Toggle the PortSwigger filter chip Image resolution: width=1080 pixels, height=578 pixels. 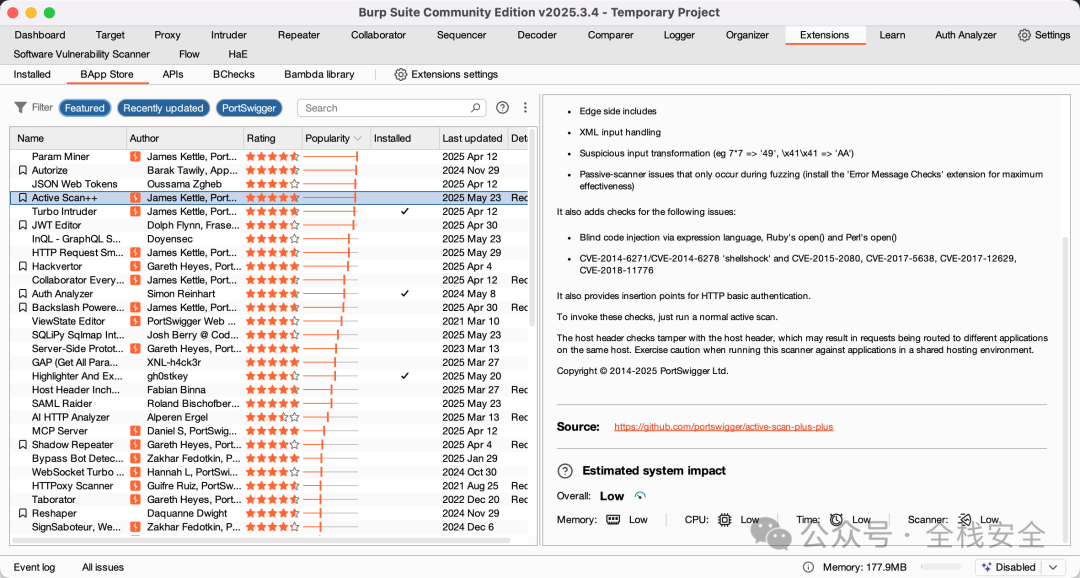click(x=249, y=107)
